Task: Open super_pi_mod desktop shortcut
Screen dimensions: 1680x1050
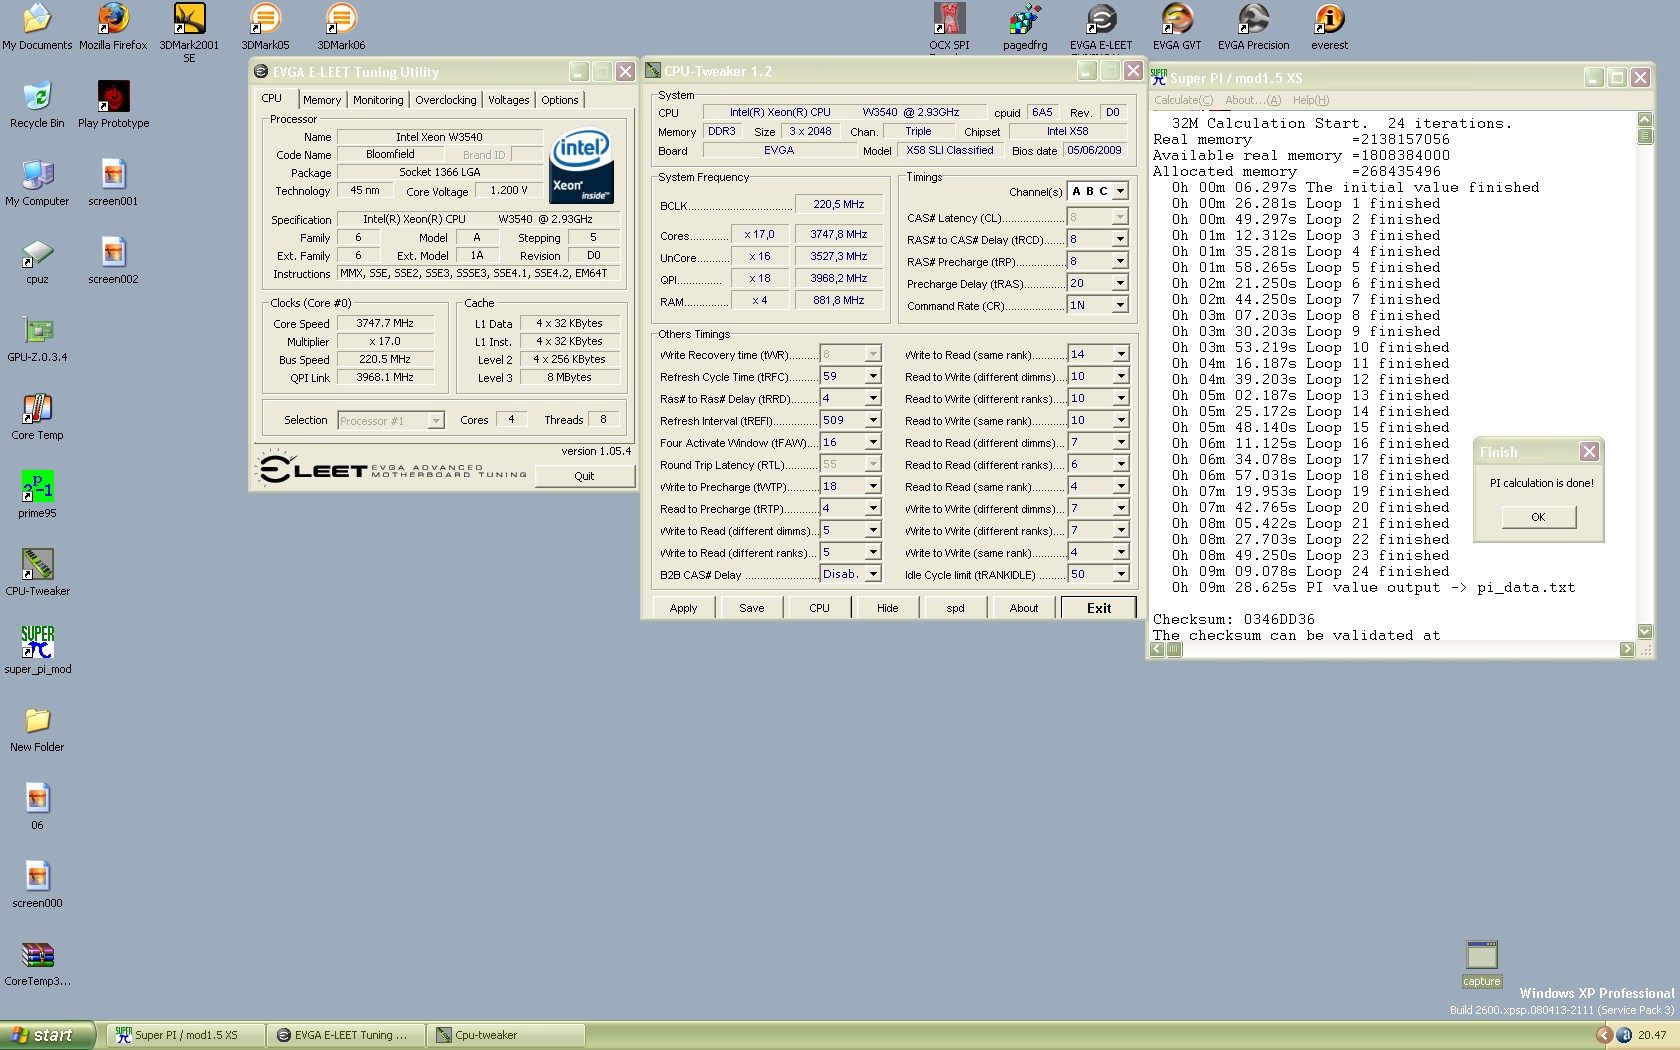Action: click(37, 650)
